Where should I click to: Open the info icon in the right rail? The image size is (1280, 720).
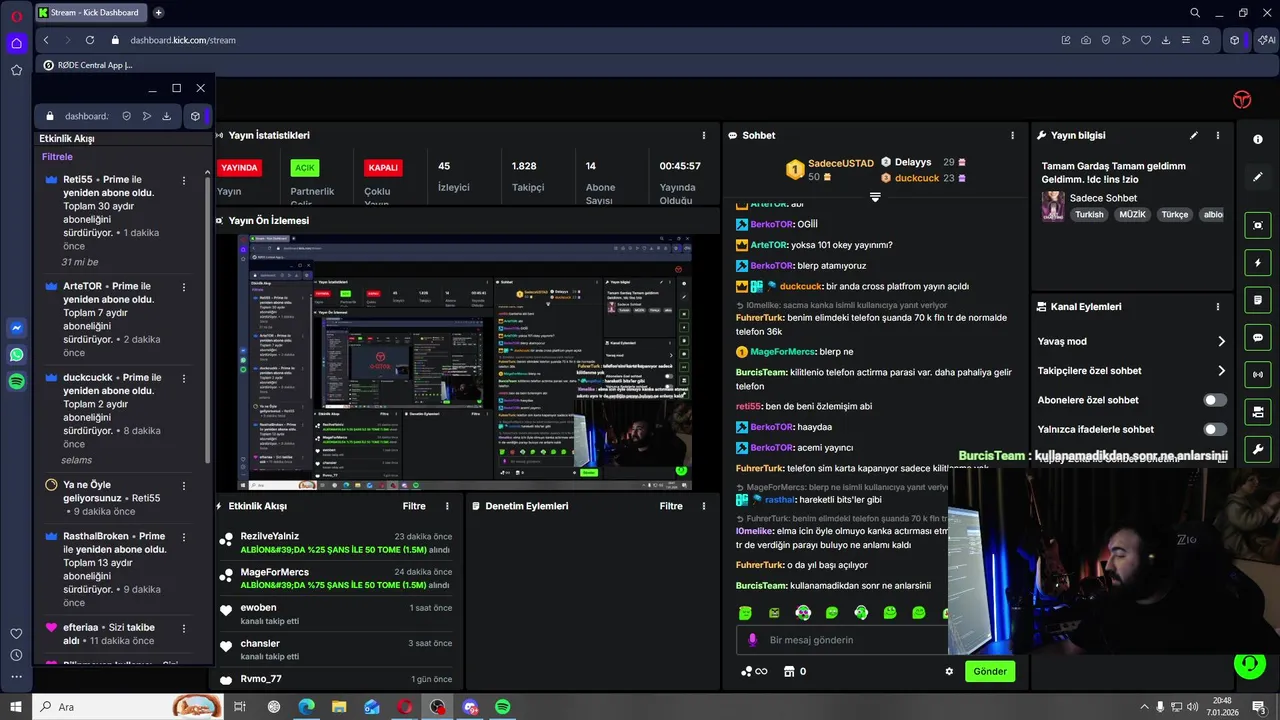coord(1258,139)
